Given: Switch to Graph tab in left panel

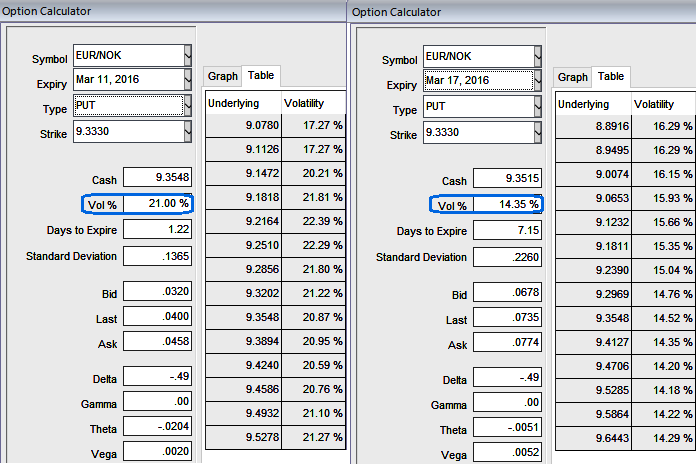Looking at the screenshot, I should pyautogui.click(x=223, y=76).
